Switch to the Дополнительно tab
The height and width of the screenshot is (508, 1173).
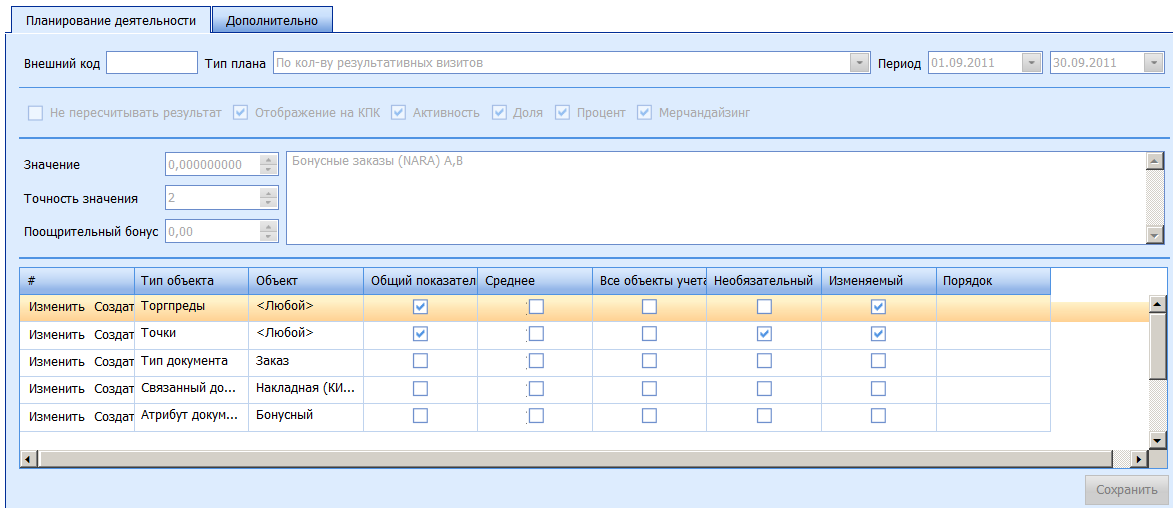pos(272,20)
